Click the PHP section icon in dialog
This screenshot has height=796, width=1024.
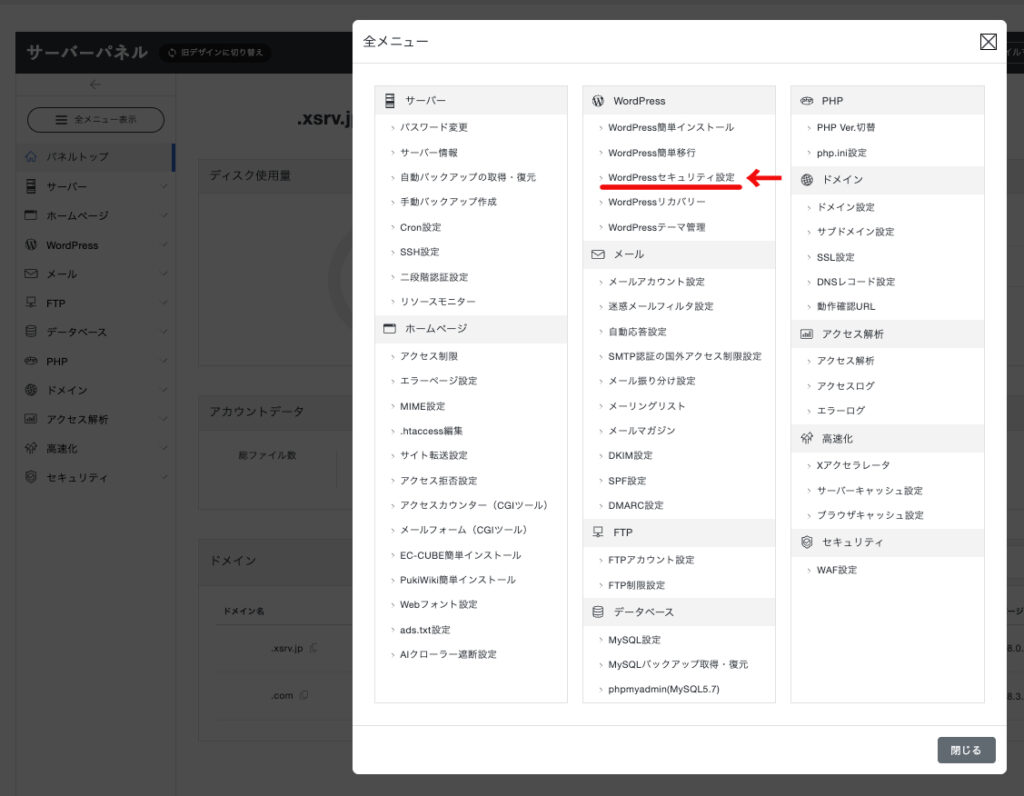coord(807,101)
